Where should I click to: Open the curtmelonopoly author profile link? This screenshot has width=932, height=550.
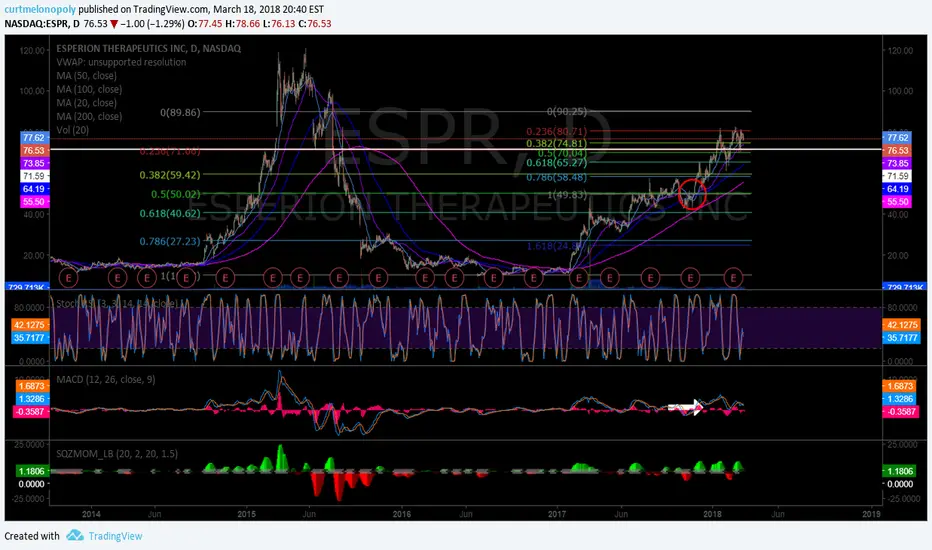40,10
